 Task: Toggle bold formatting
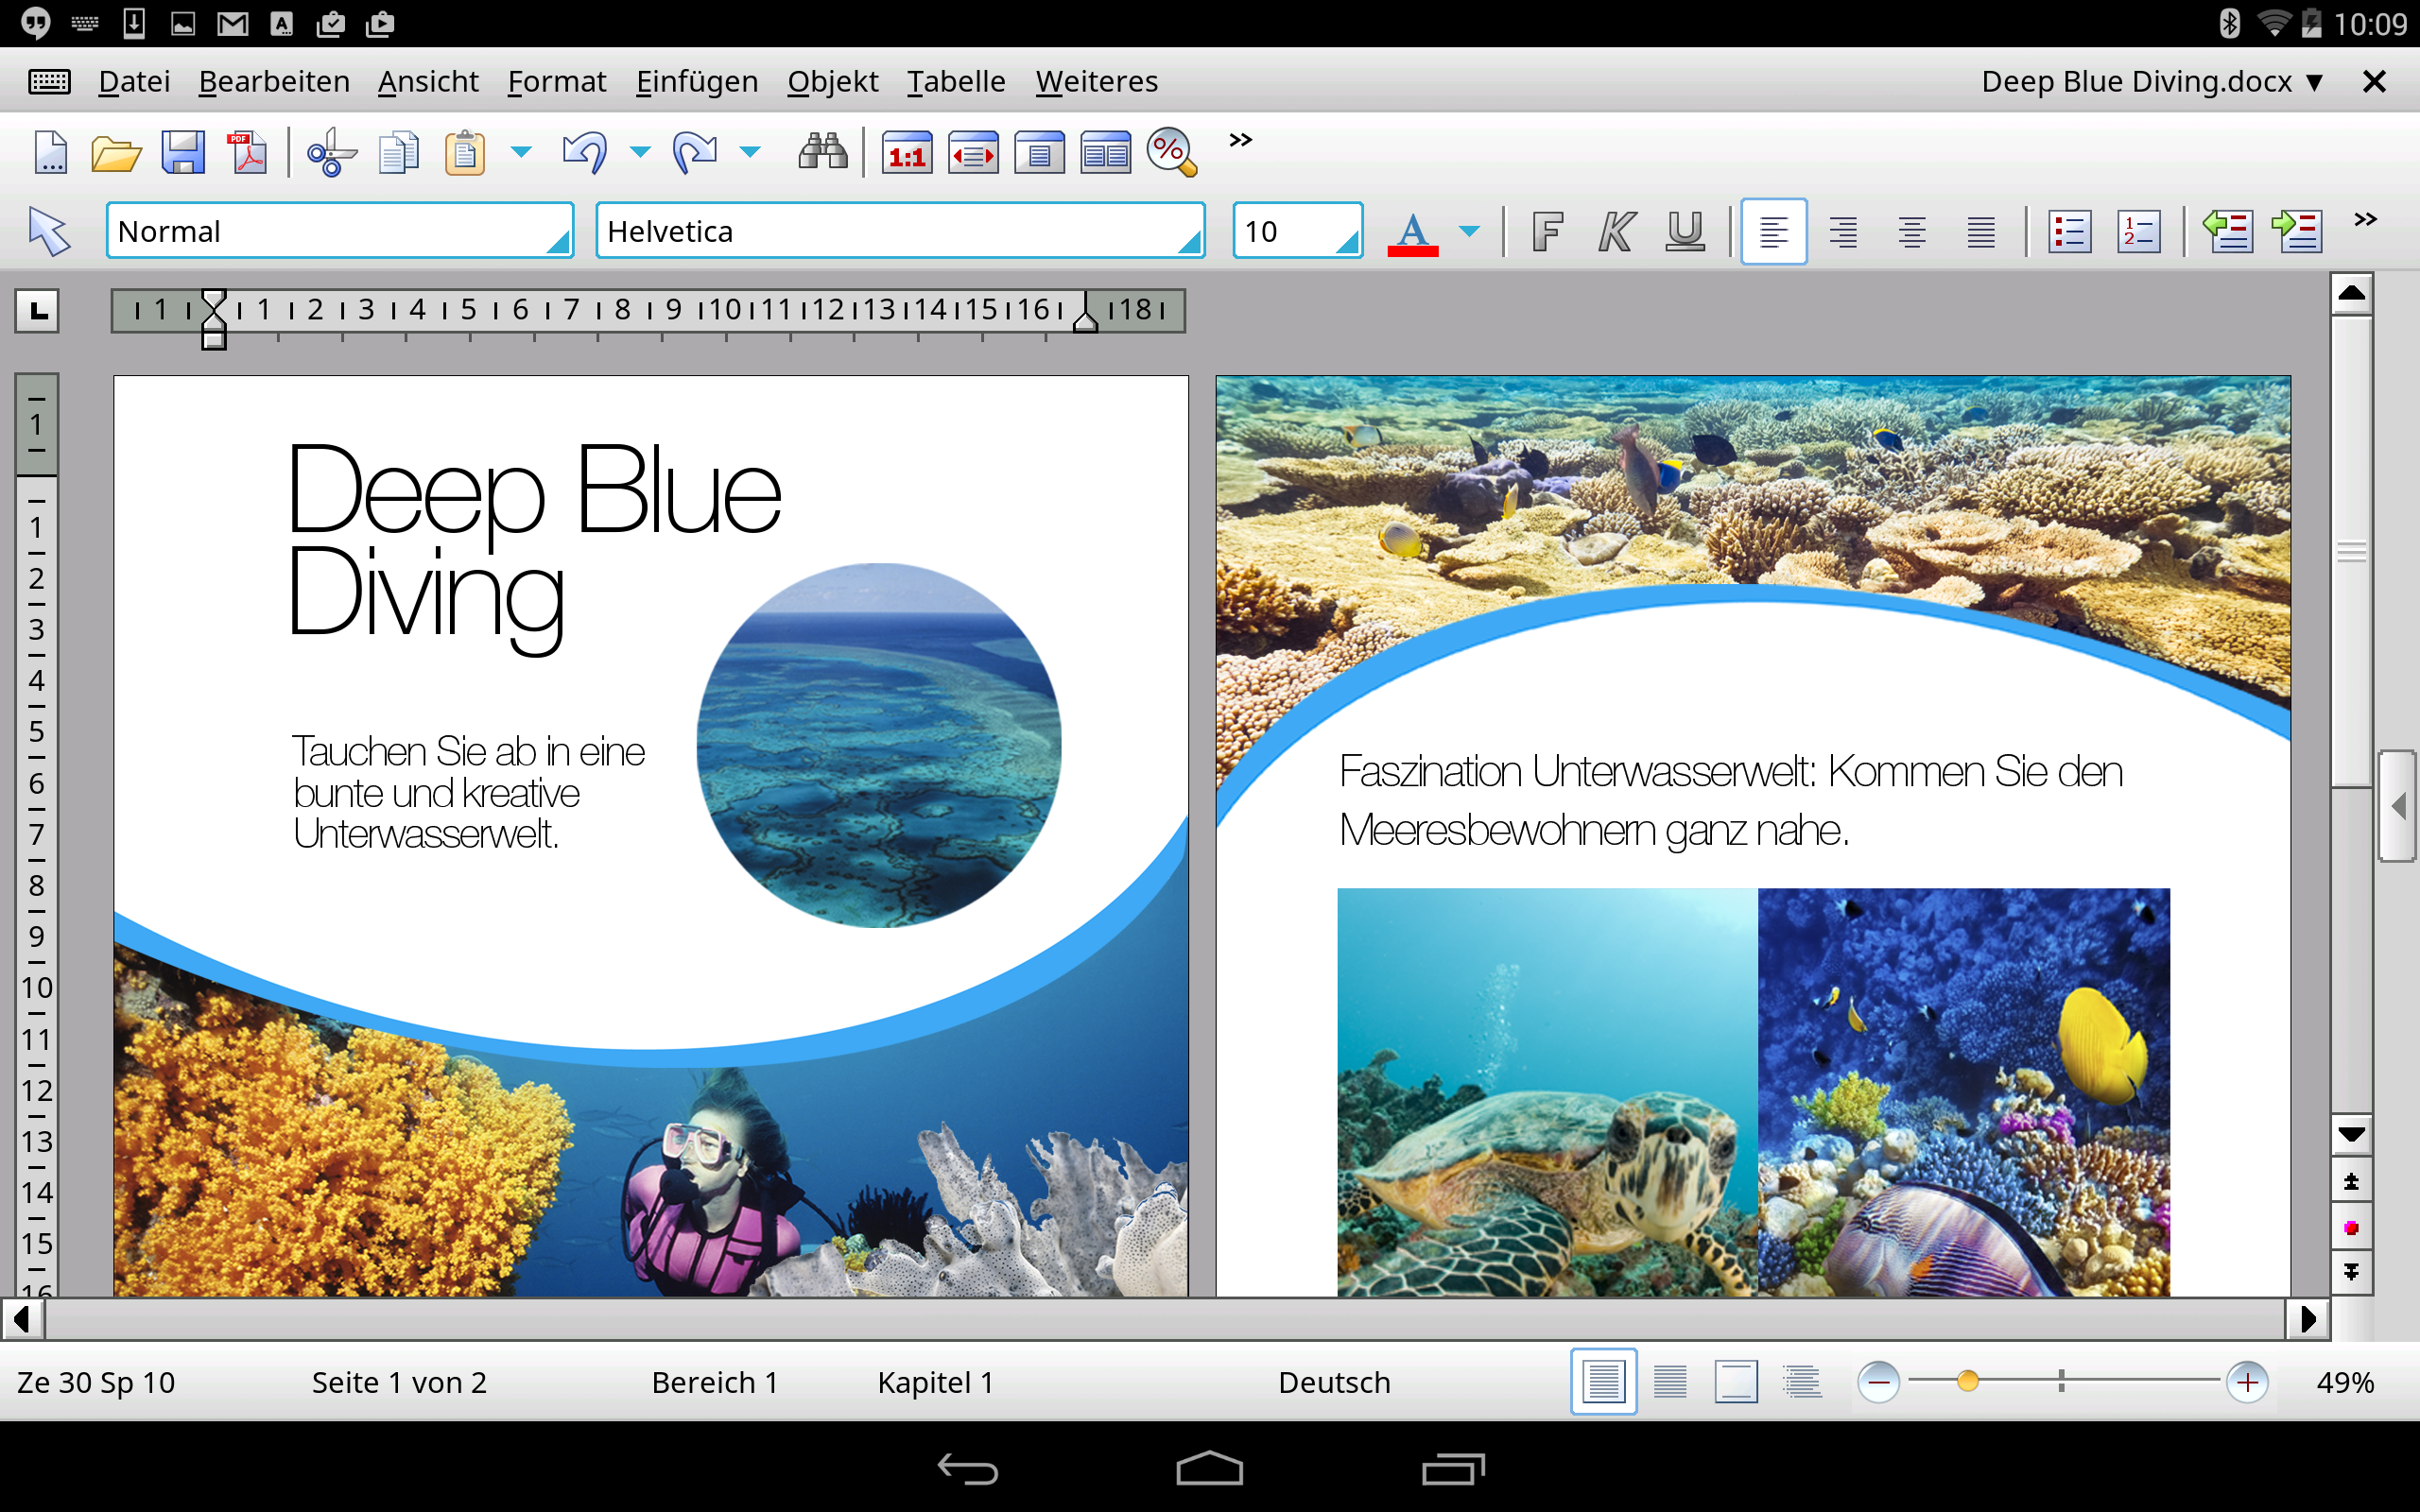[x=1546, y=231]
